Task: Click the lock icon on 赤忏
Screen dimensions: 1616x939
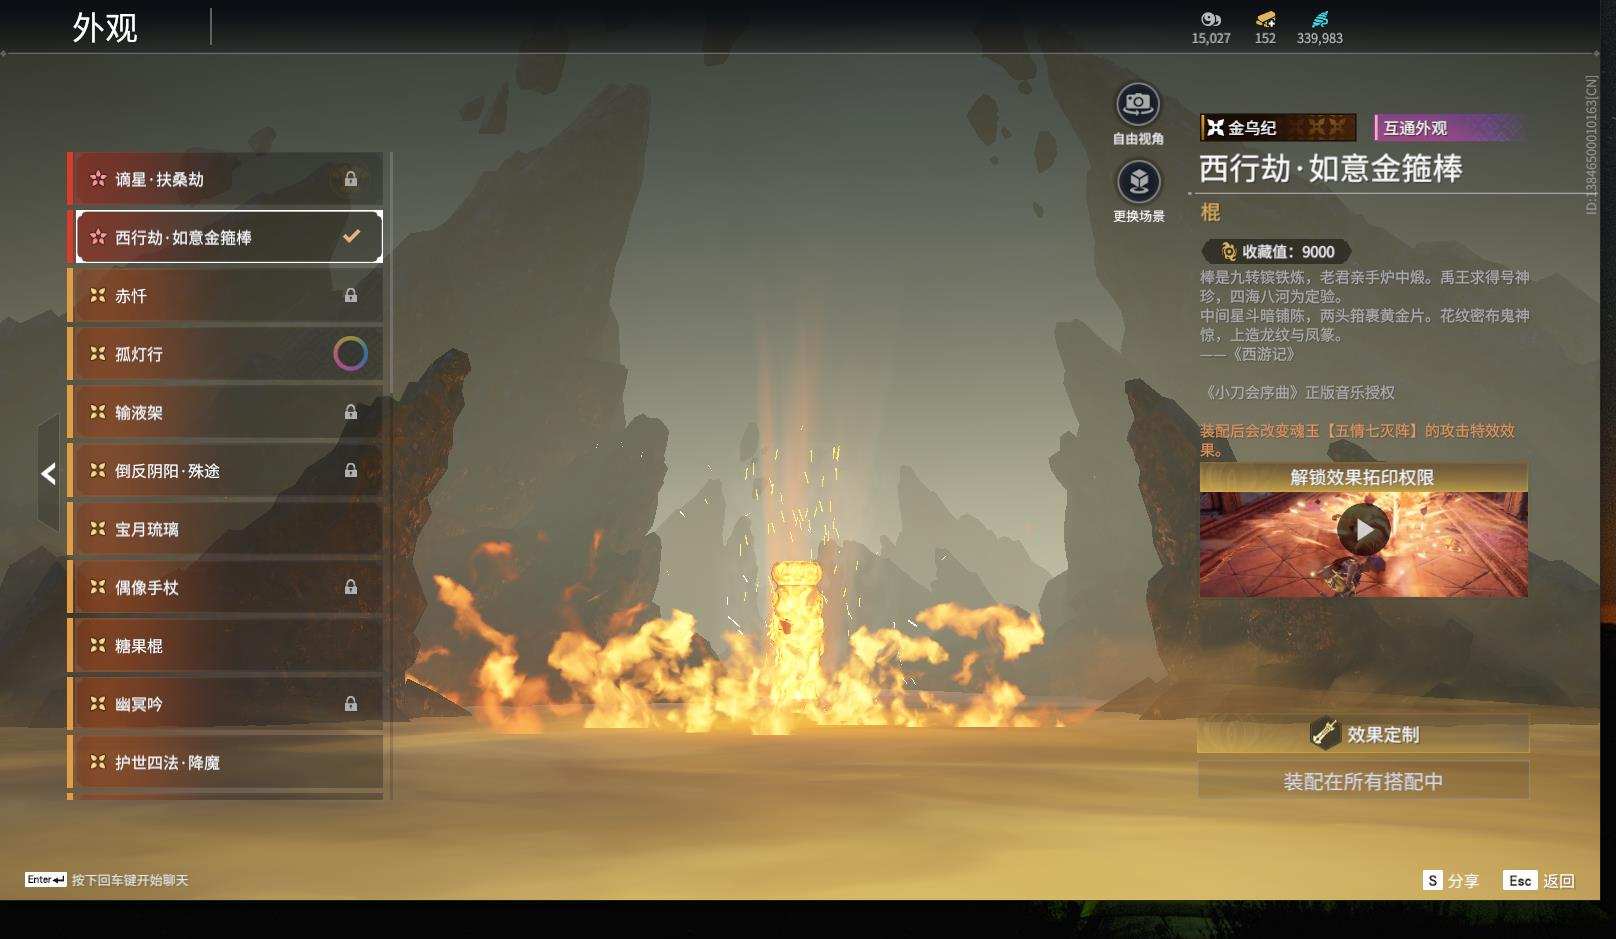Action: tap(351, 295)
